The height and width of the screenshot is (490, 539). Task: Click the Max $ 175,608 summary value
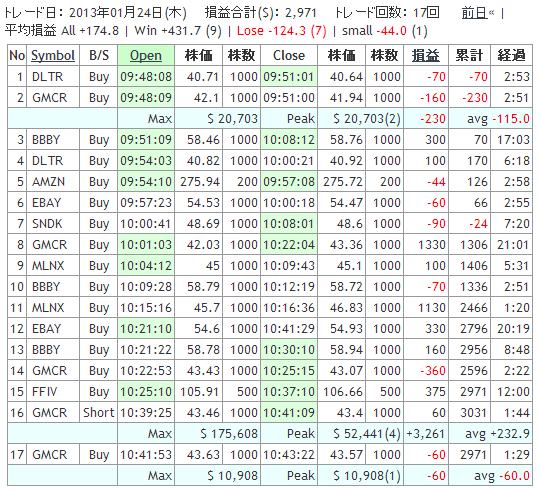(229, 433)
